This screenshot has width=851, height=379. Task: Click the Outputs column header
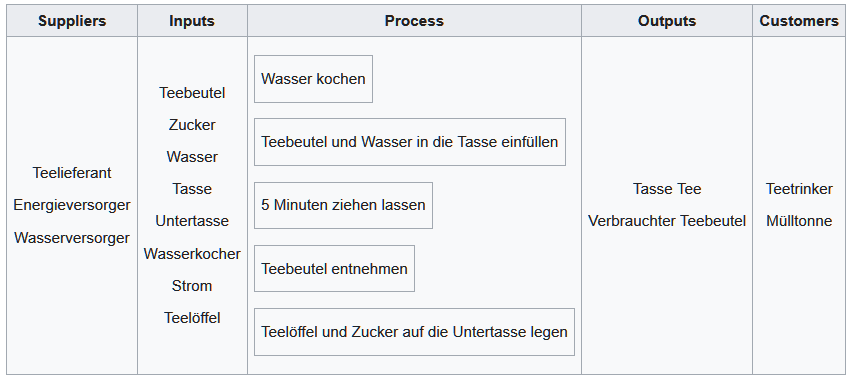coord(666,21)
